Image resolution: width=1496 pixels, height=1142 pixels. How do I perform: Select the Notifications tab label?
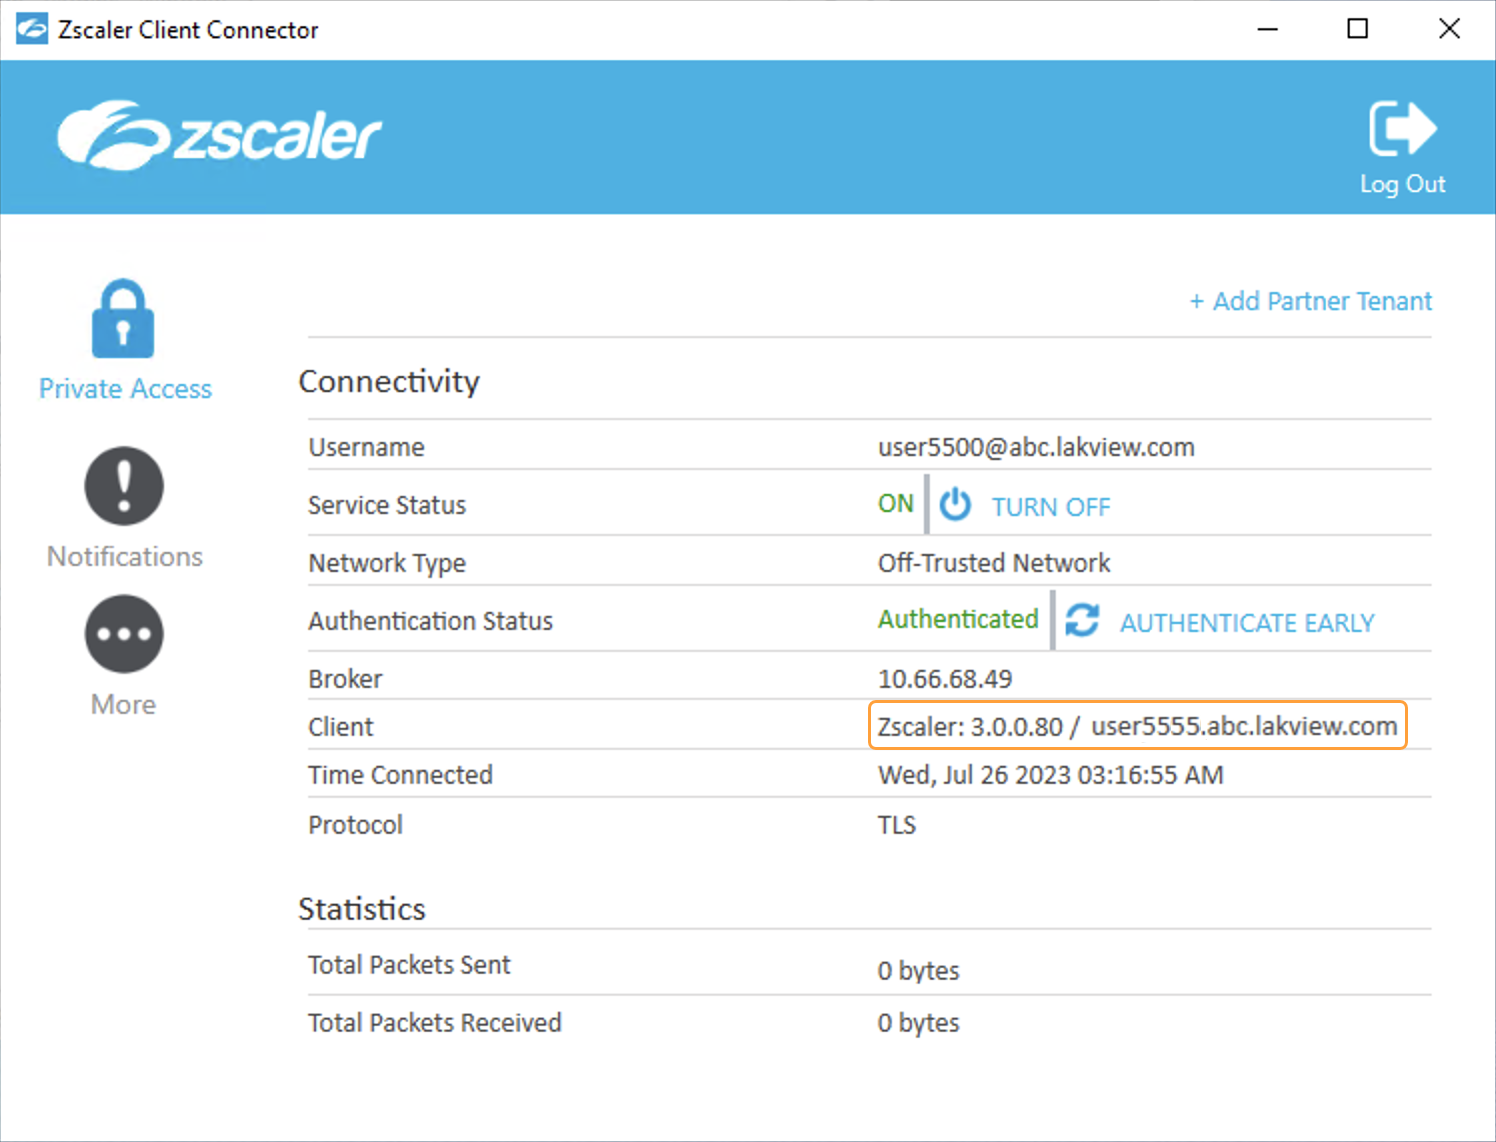tap(125, 556)
